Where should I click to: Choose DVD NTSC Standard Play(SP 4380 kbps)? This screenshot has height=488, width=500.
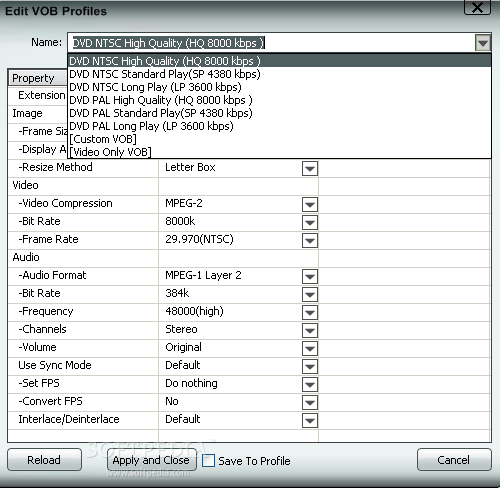click(x=279, y=74)
